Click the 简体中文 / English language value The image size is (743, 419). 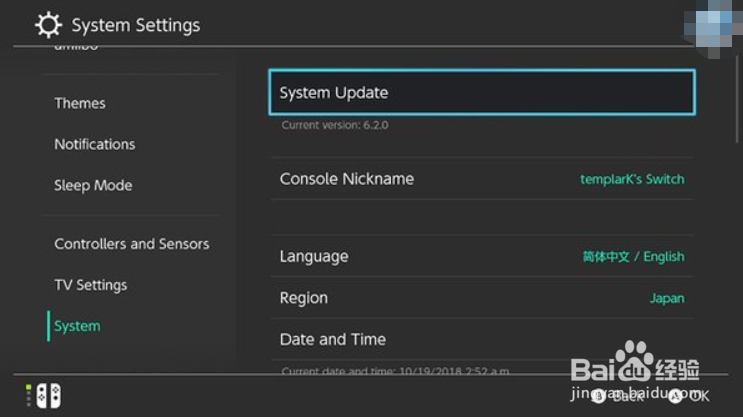633,257
